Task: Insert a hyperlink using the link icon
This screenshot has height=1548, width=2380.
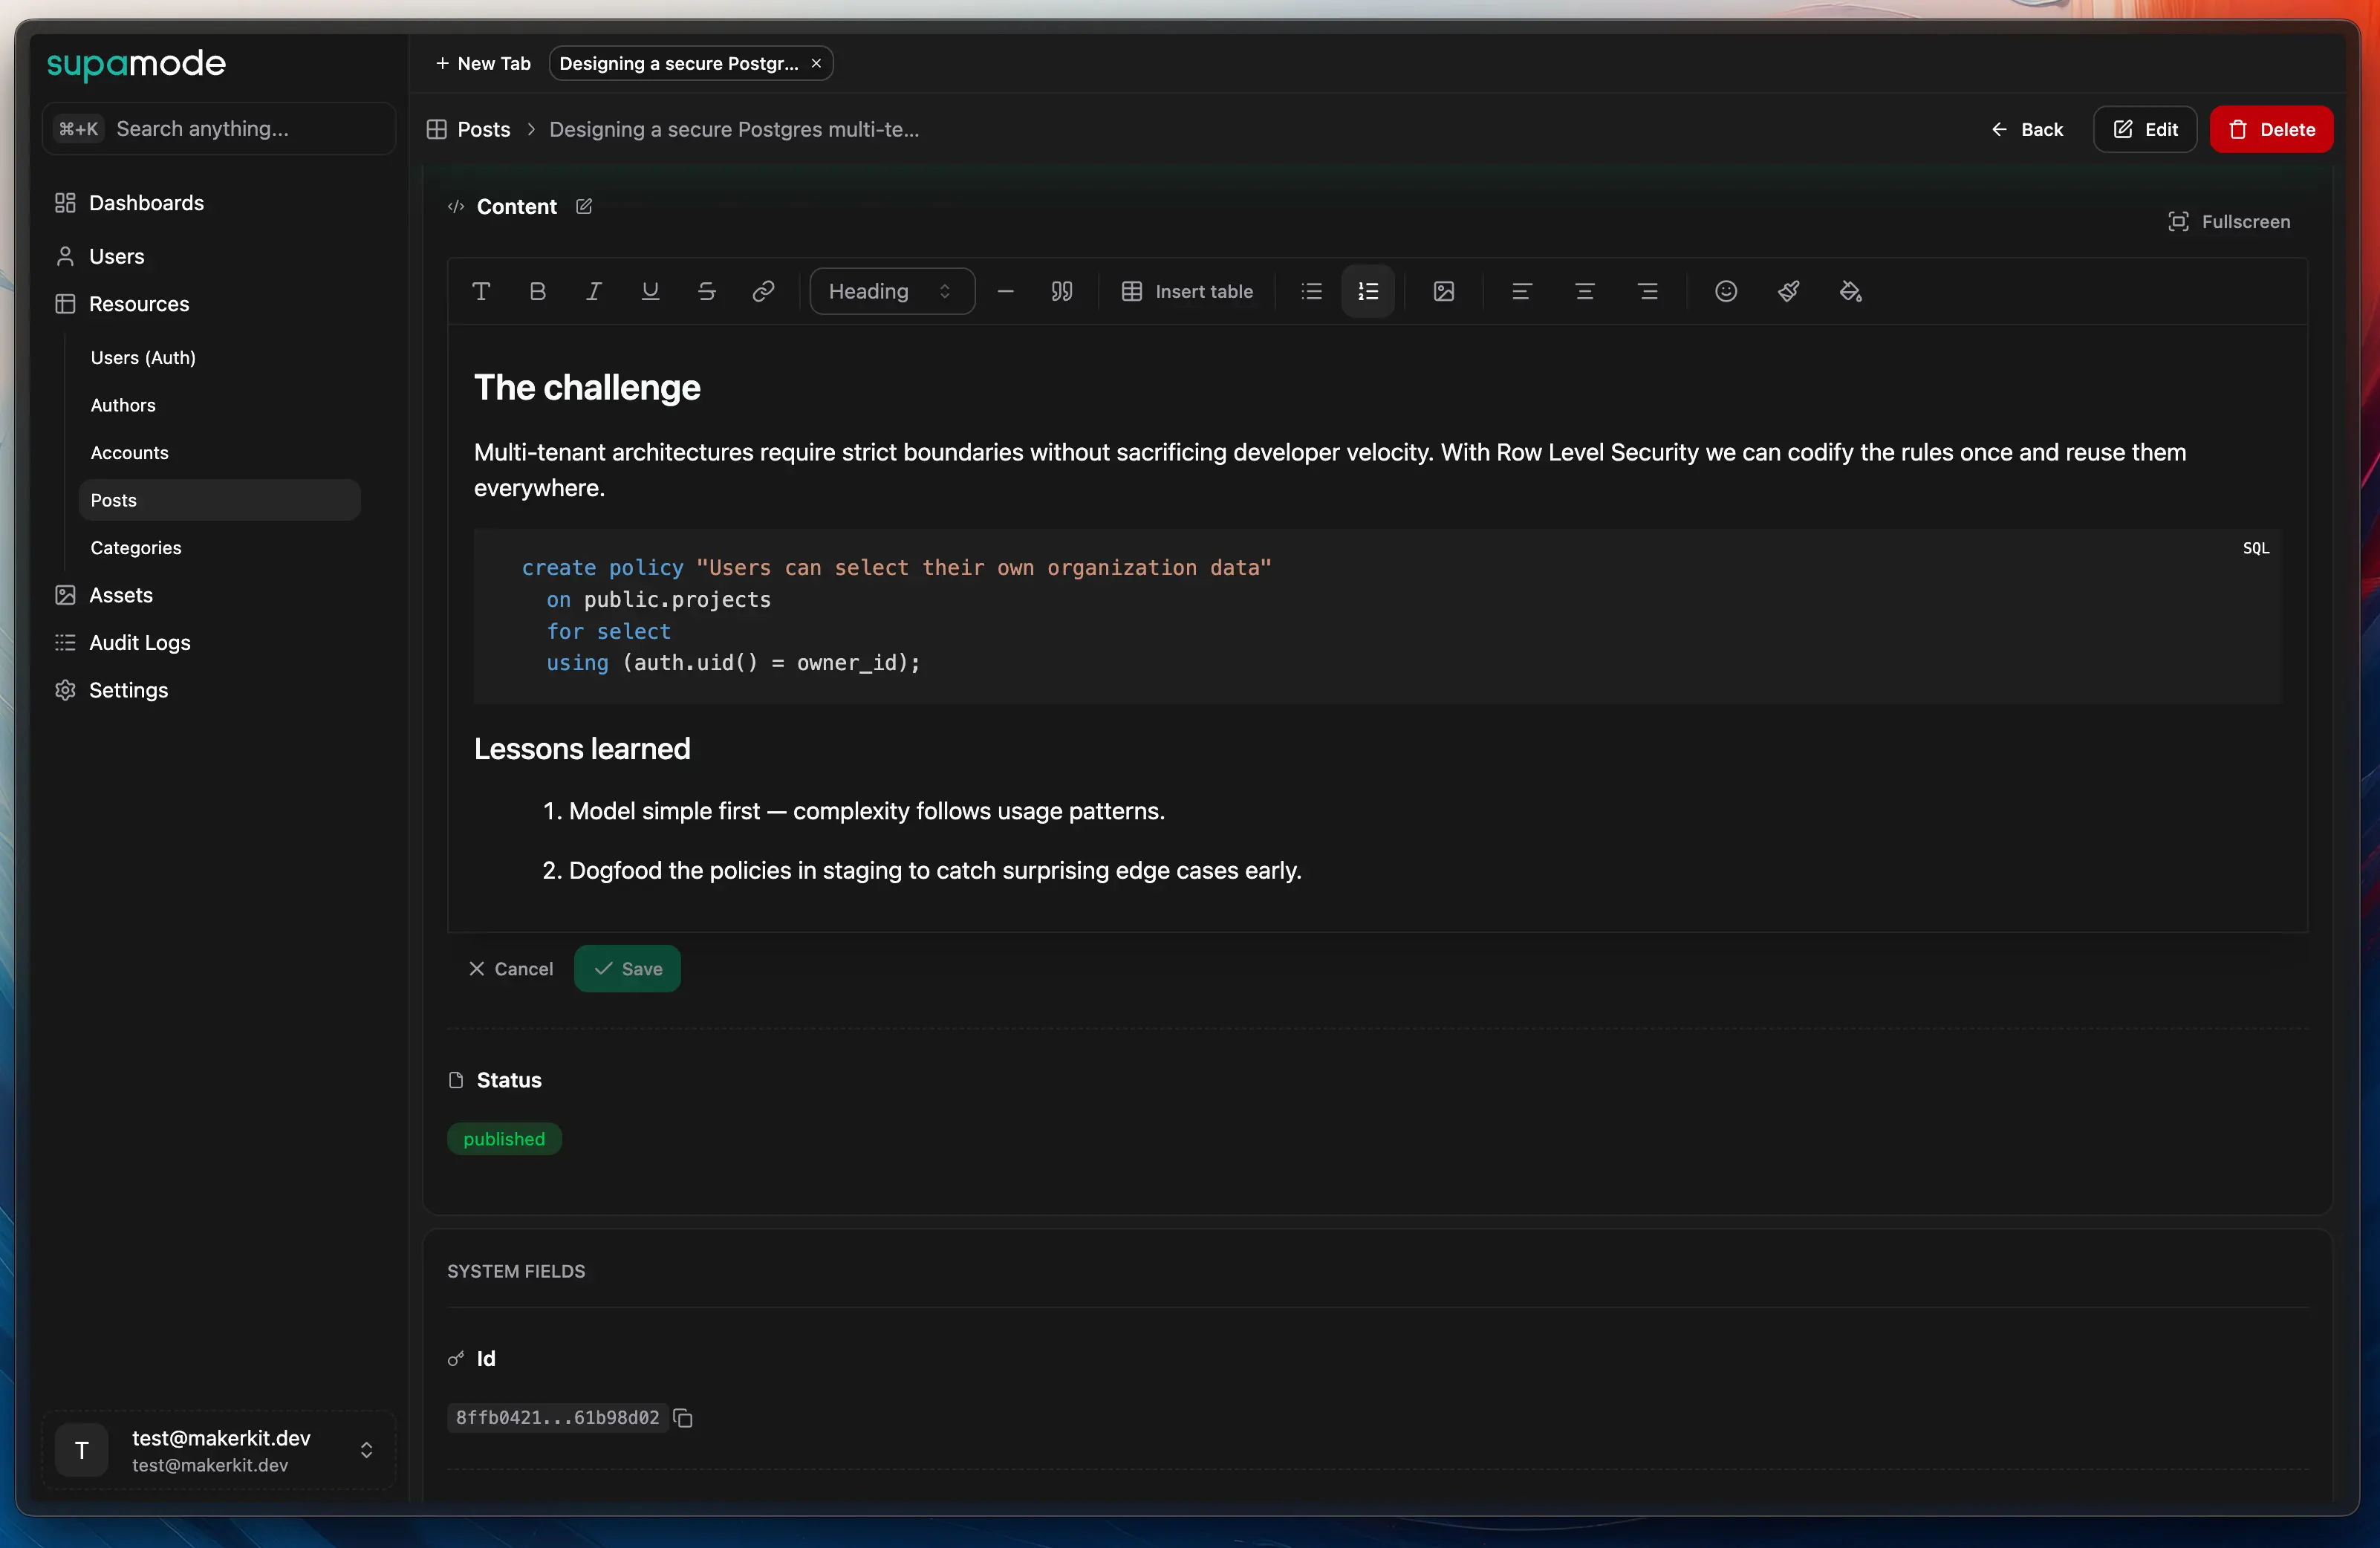Action: point(763,291)
